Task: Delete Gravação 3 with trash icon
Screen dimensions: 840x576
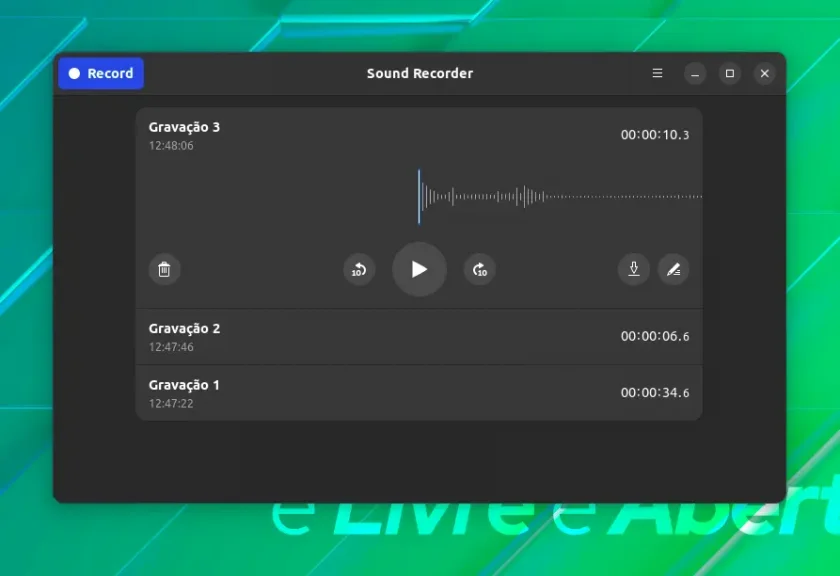Action: pyautogui.click(x=164, y=270)
